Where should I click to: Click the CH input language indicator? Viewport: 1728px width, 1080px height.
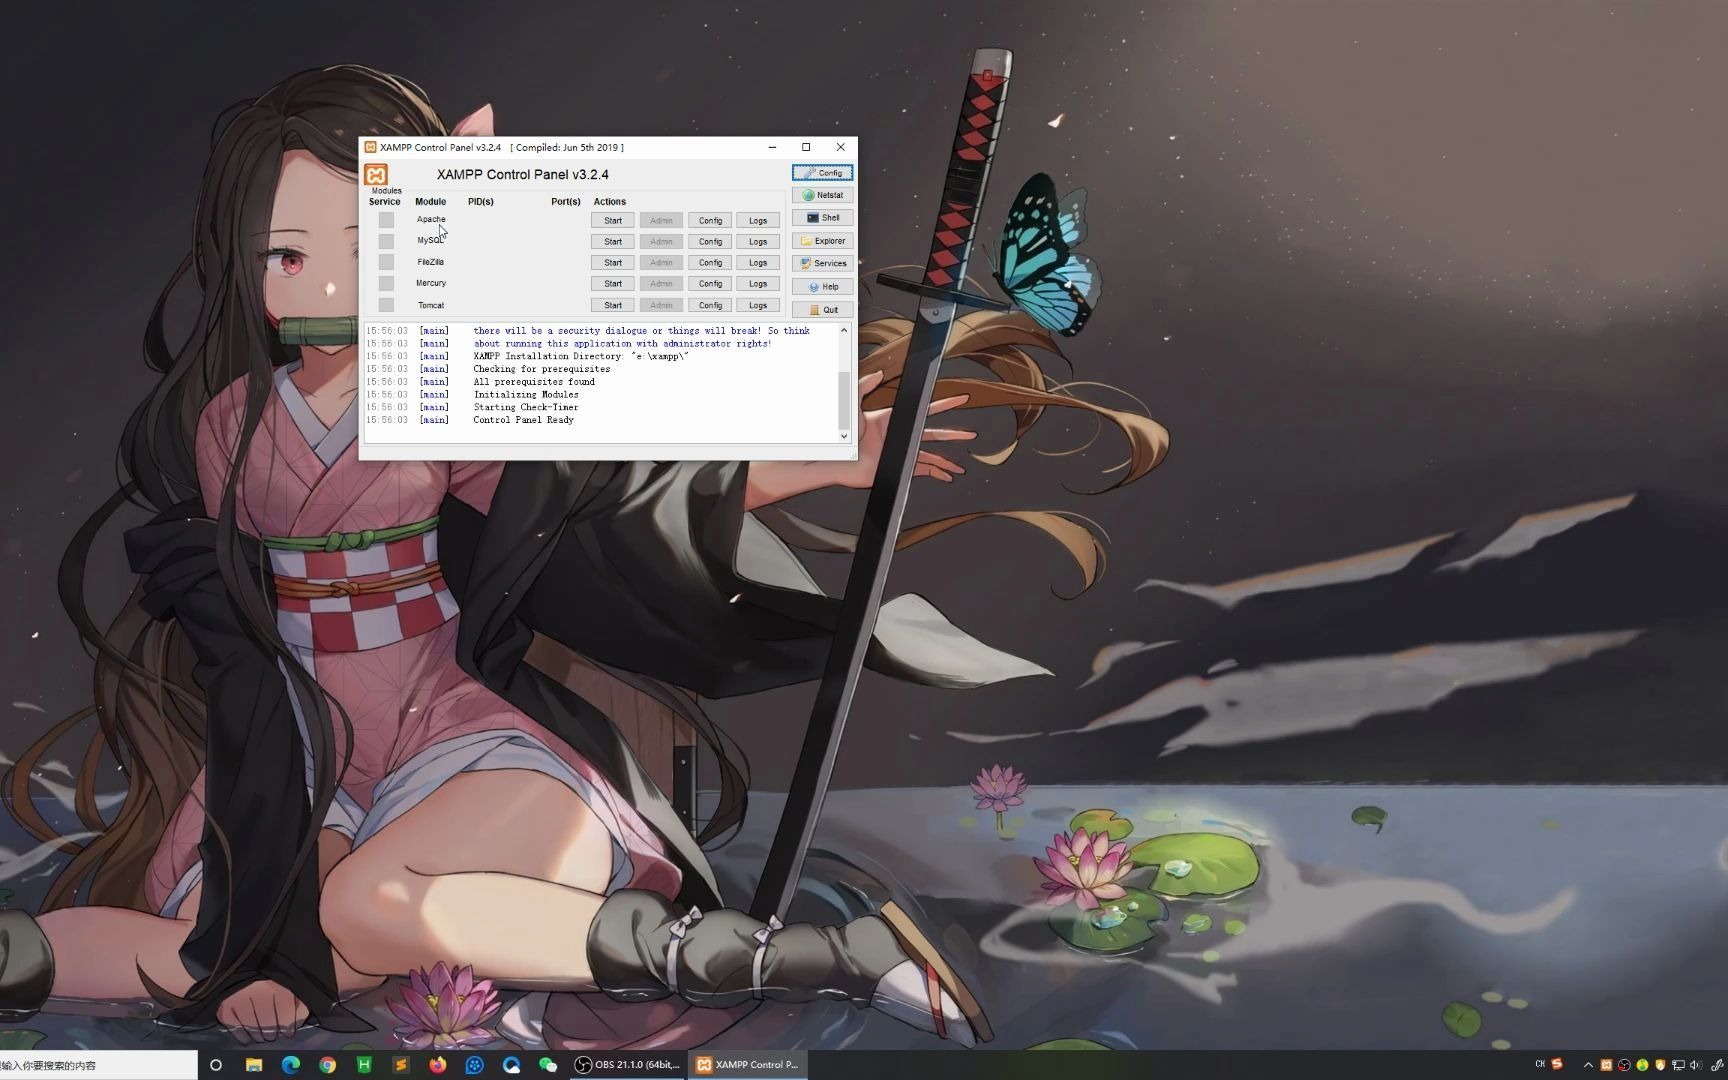tap(1540, 1064)
